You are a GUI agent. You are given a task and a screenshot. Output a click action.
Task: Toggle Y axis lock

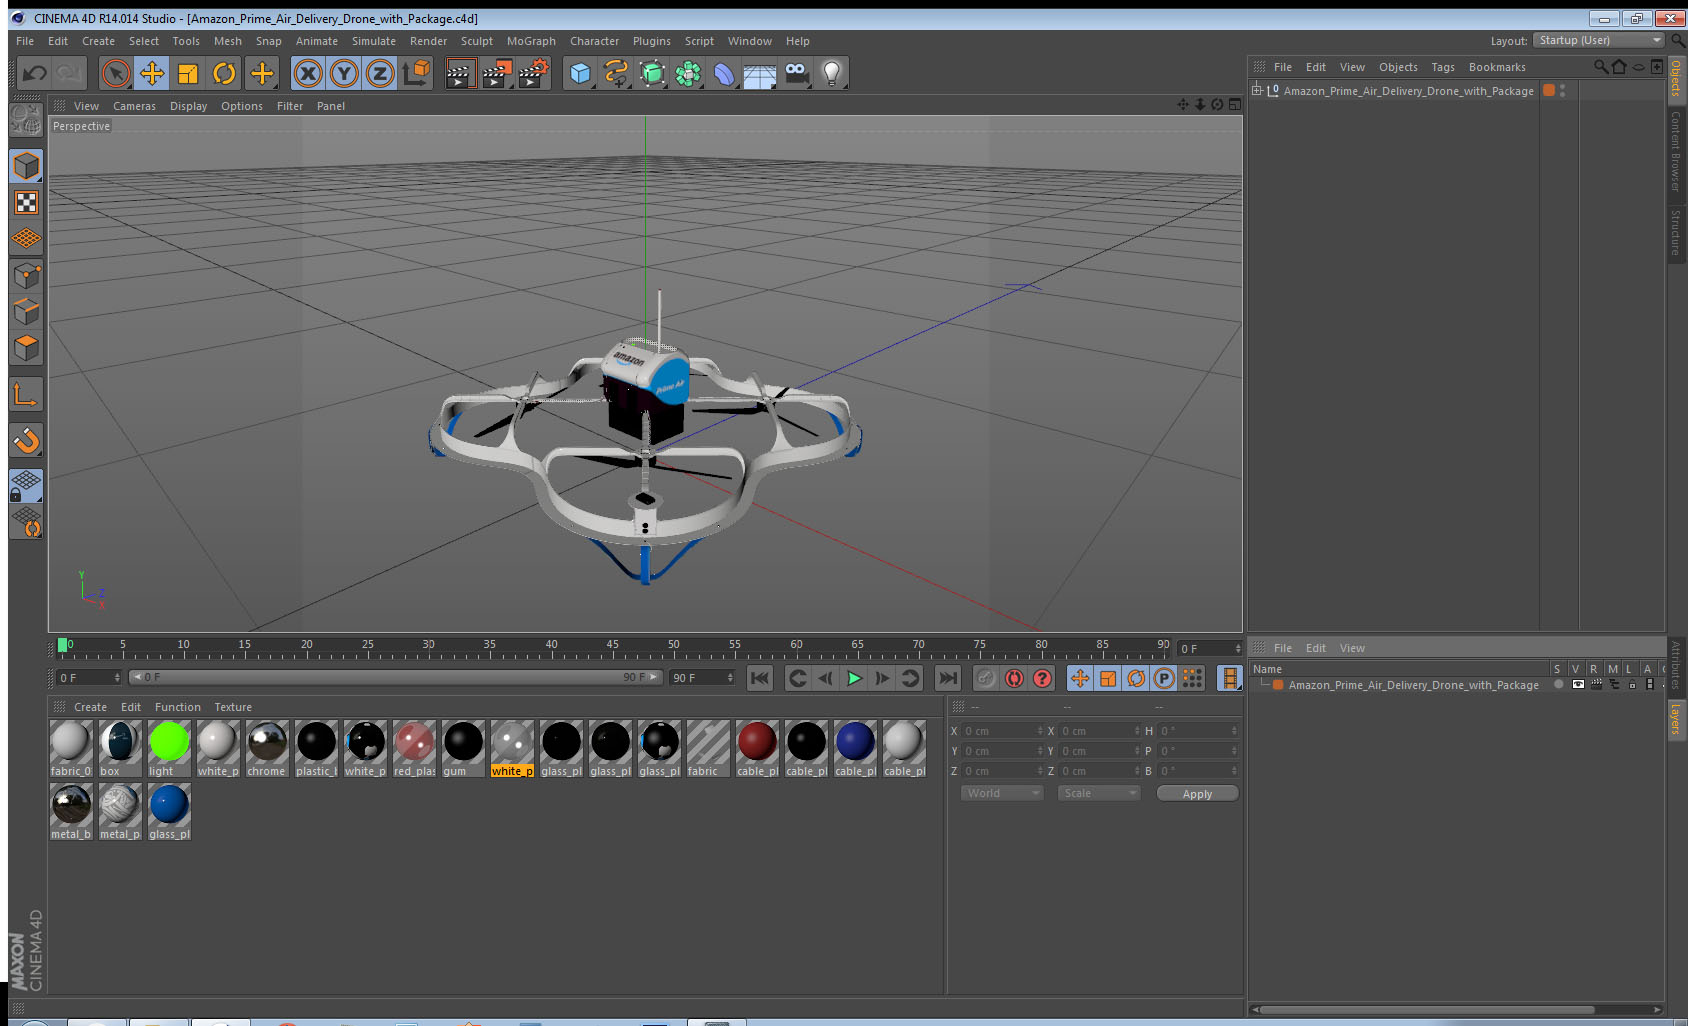[344, 73]
